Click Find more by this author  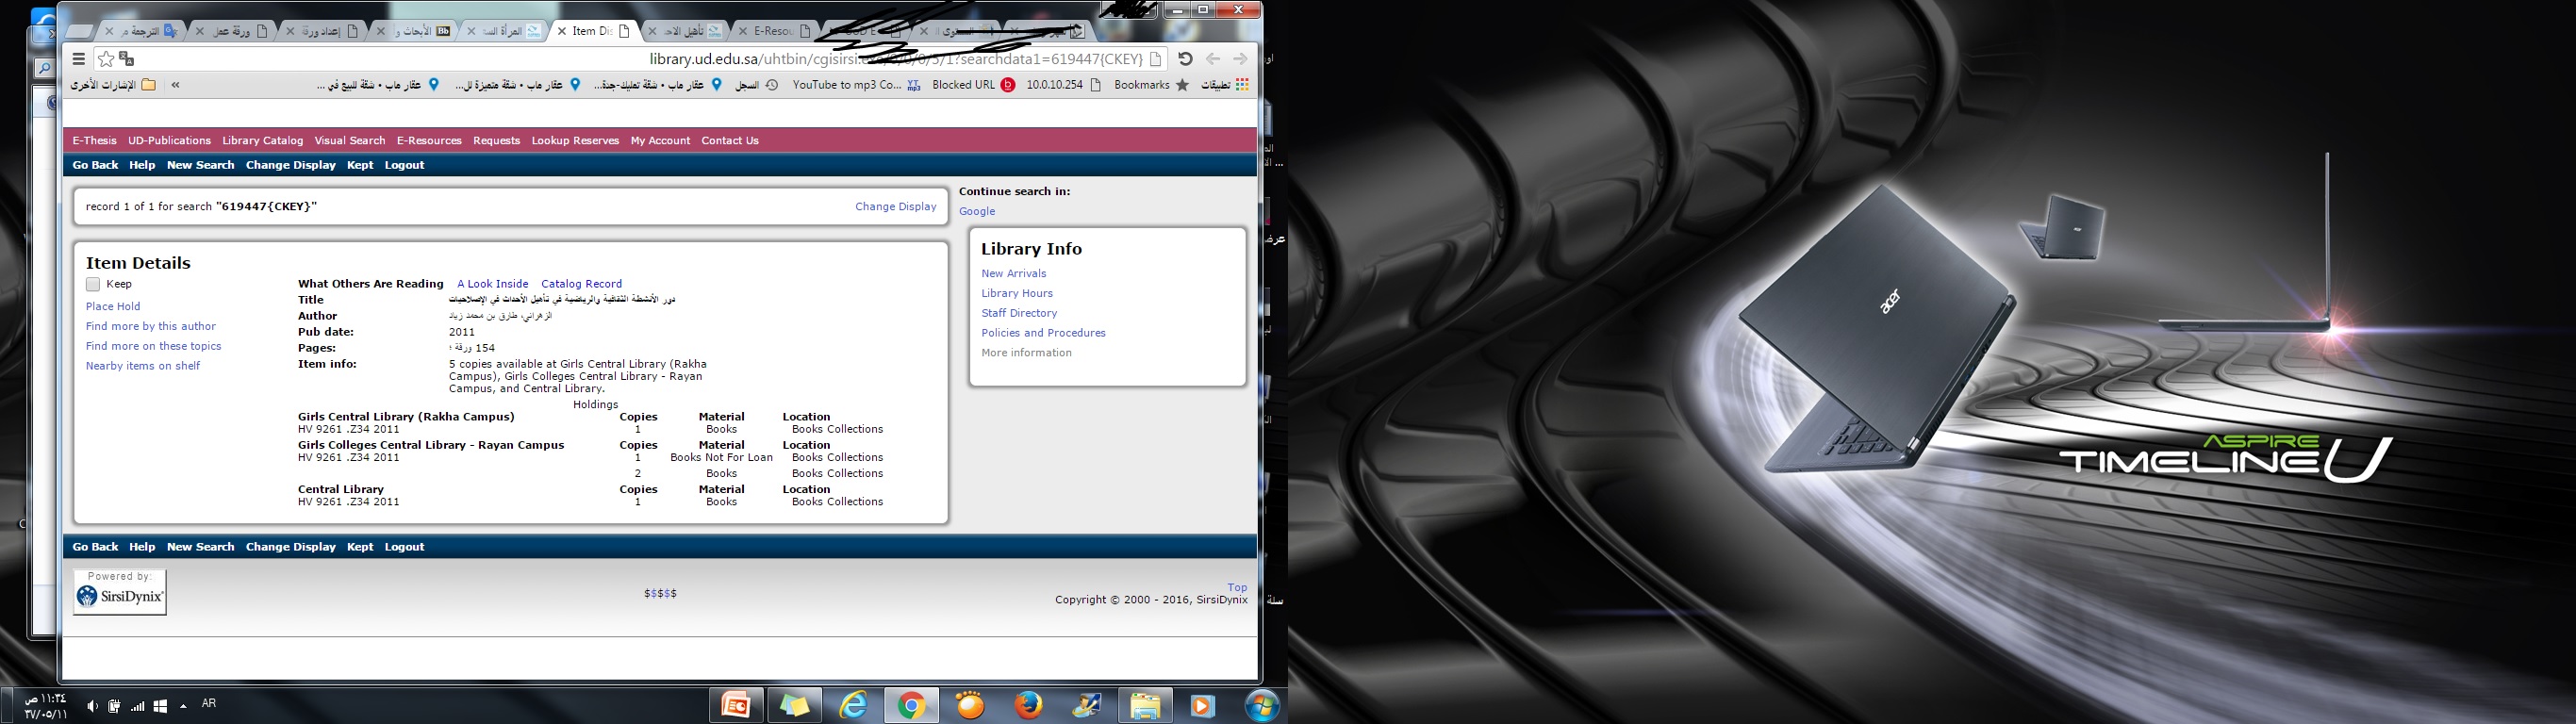coord(151,327)
